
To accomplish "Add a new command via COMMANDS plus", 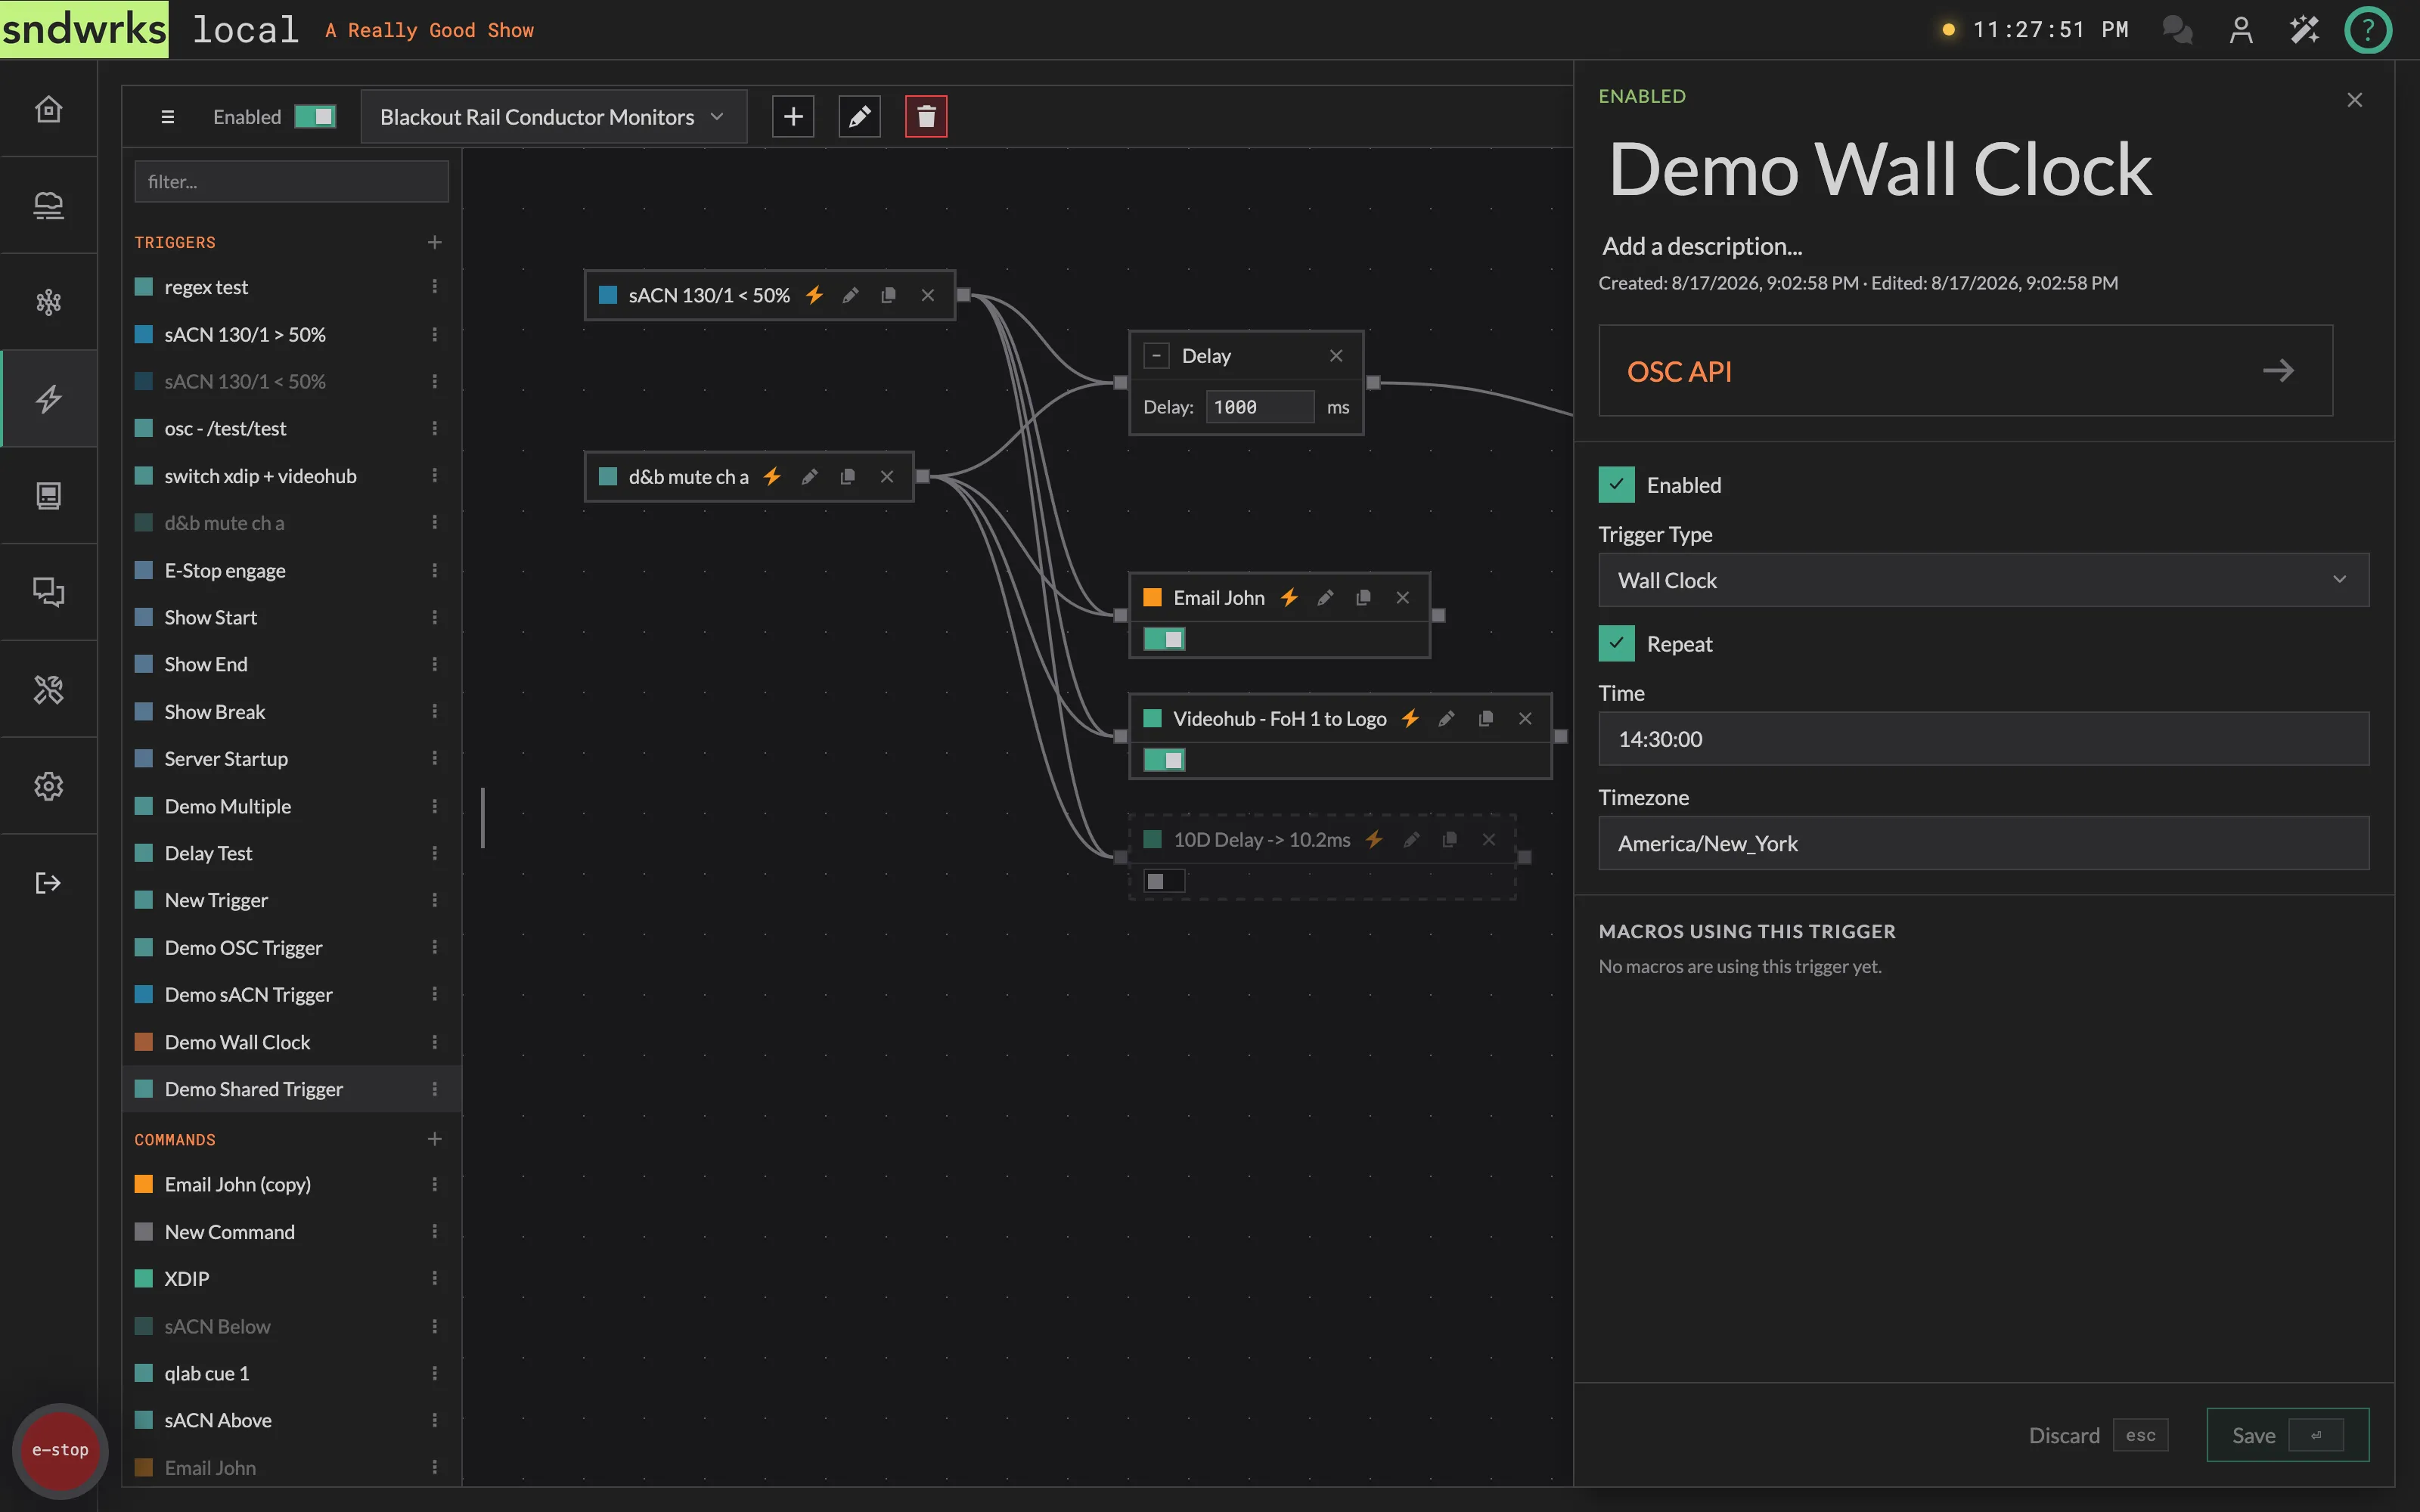I will [434, 1139].
